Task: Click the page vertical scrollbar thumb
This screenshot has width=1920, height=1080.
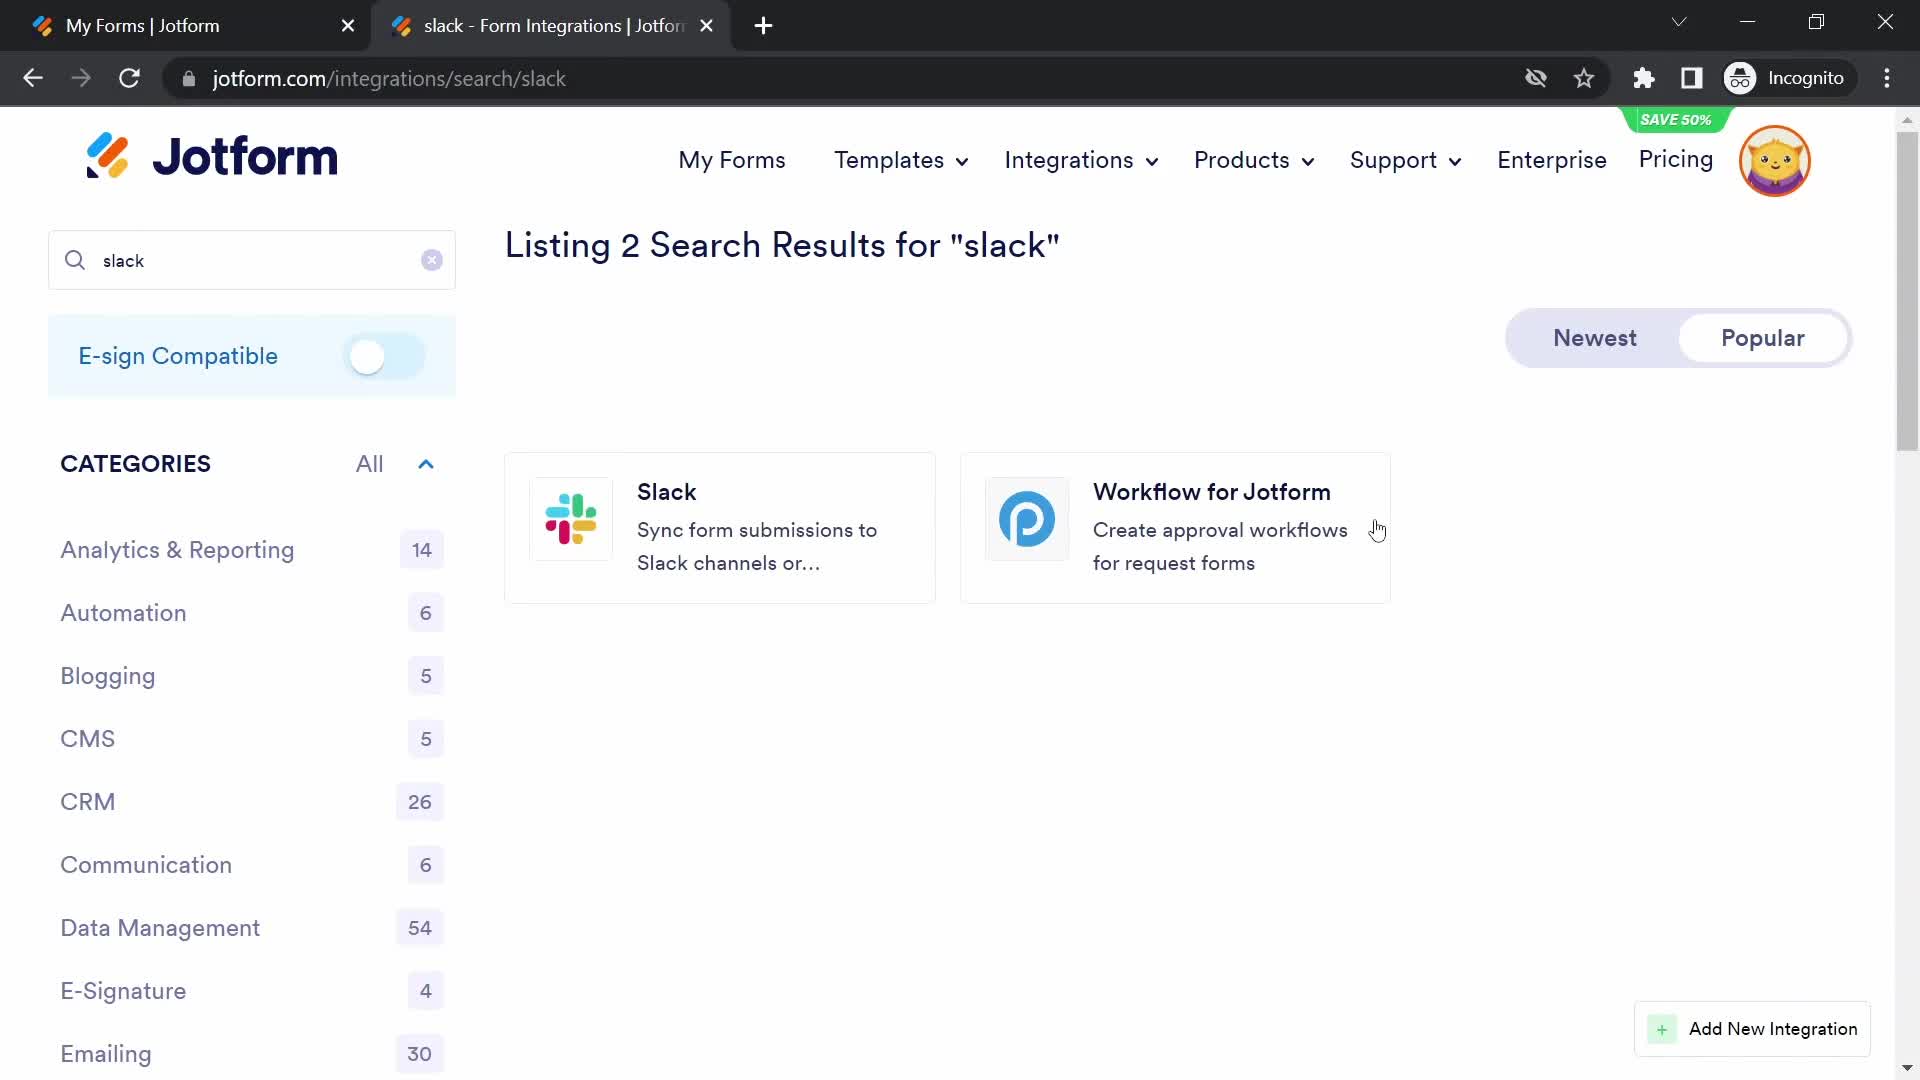Action: coord(1907,290)
